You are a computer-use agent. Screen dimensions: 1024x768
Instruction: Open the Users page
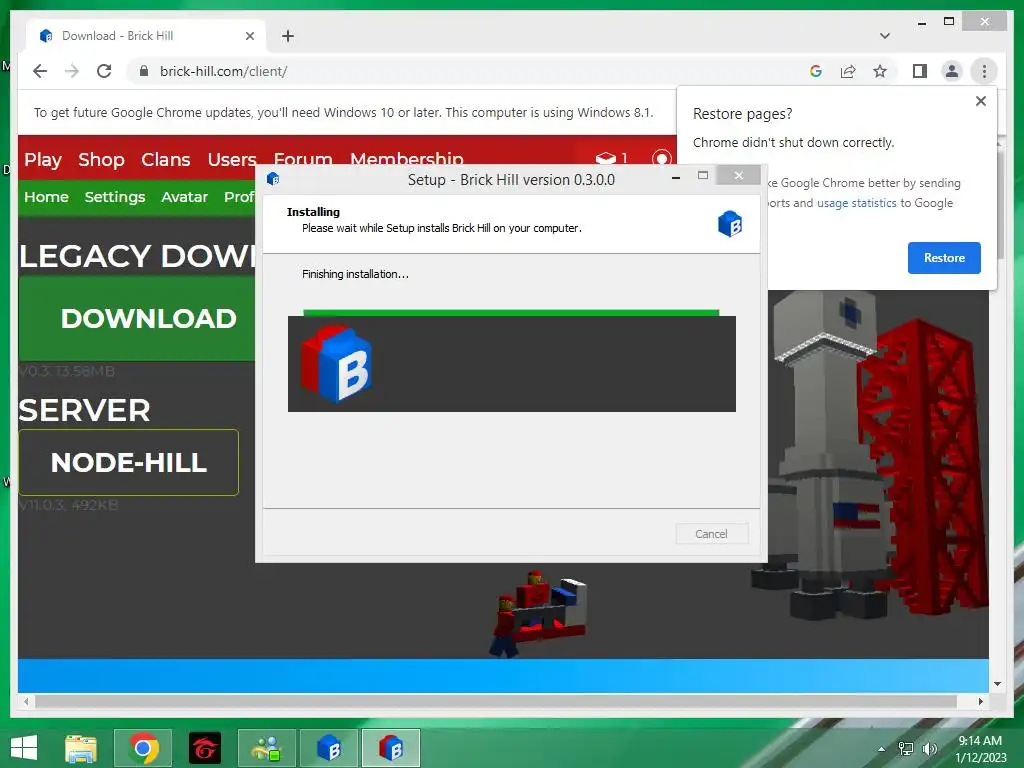pos(232,159)
